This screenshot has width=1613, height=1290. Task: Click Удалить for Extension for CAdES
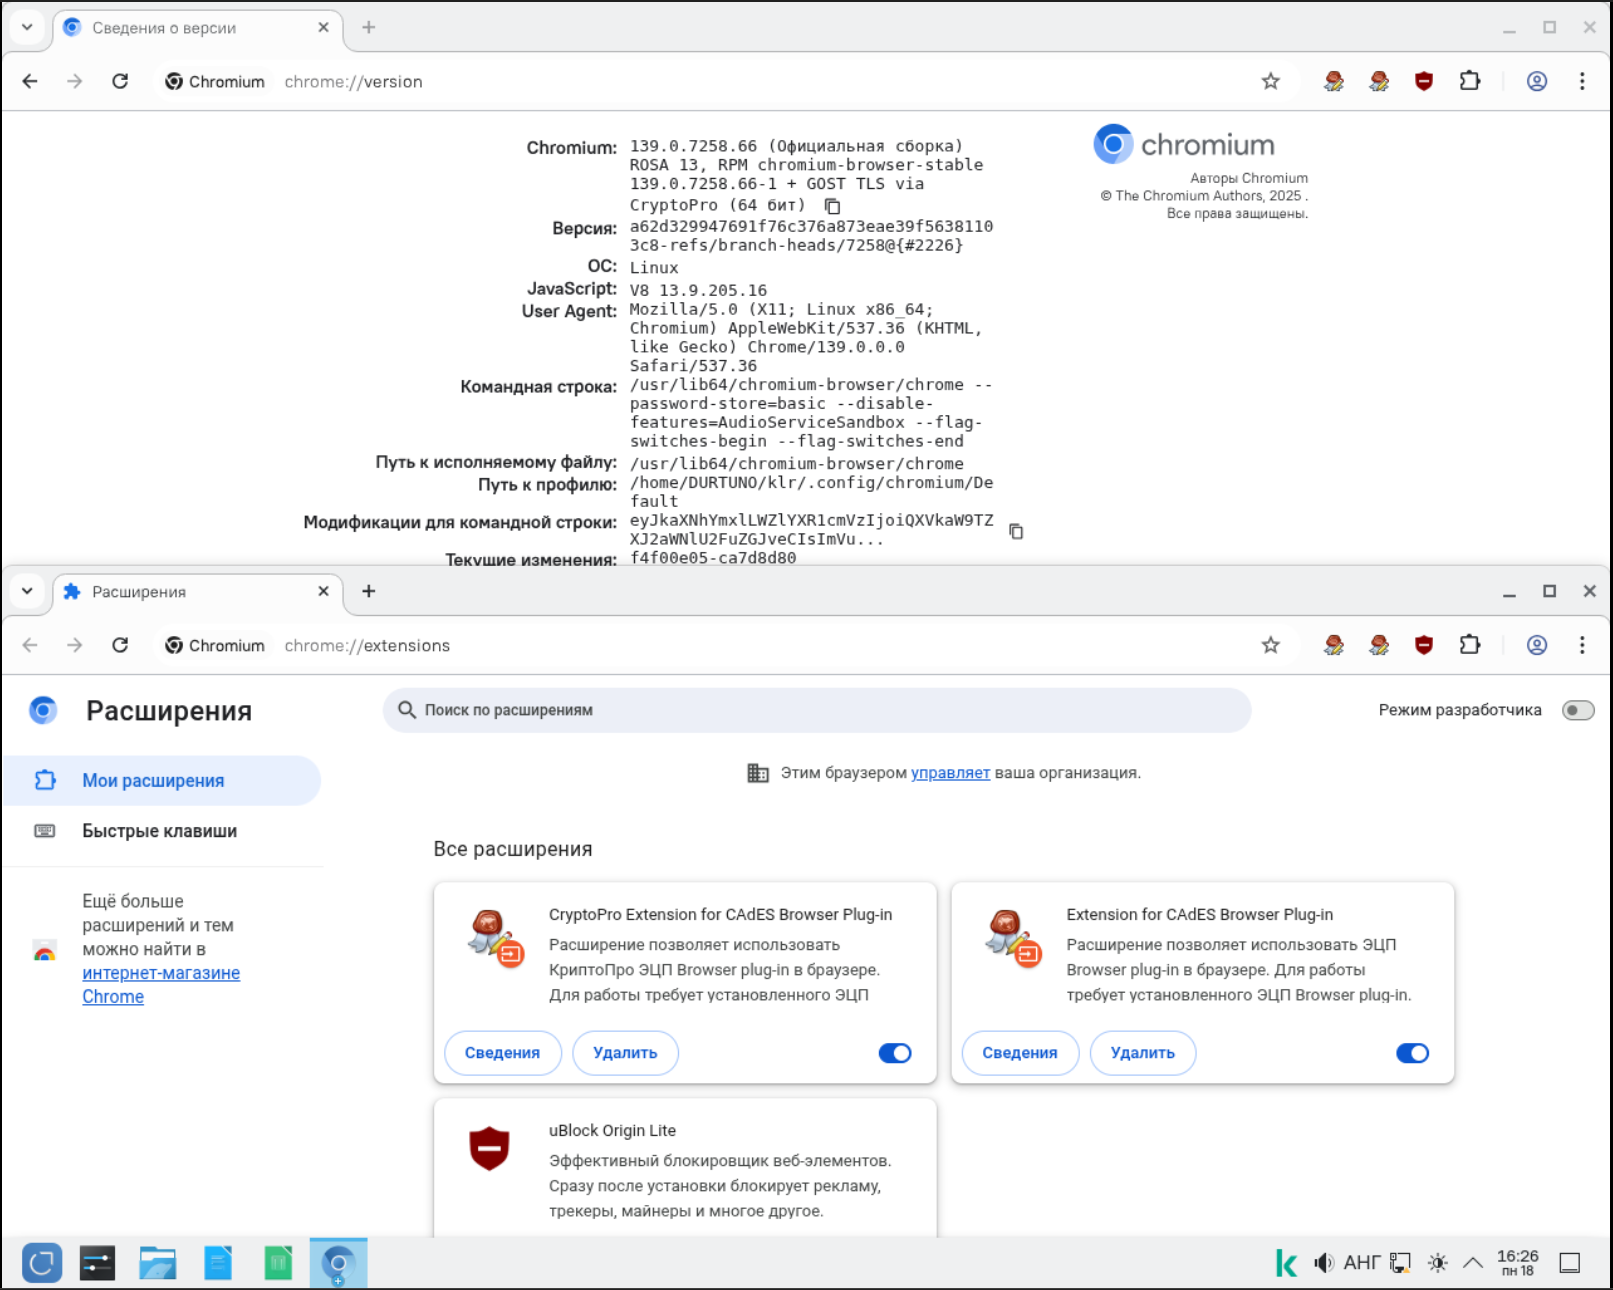tap(1143, 1053)
